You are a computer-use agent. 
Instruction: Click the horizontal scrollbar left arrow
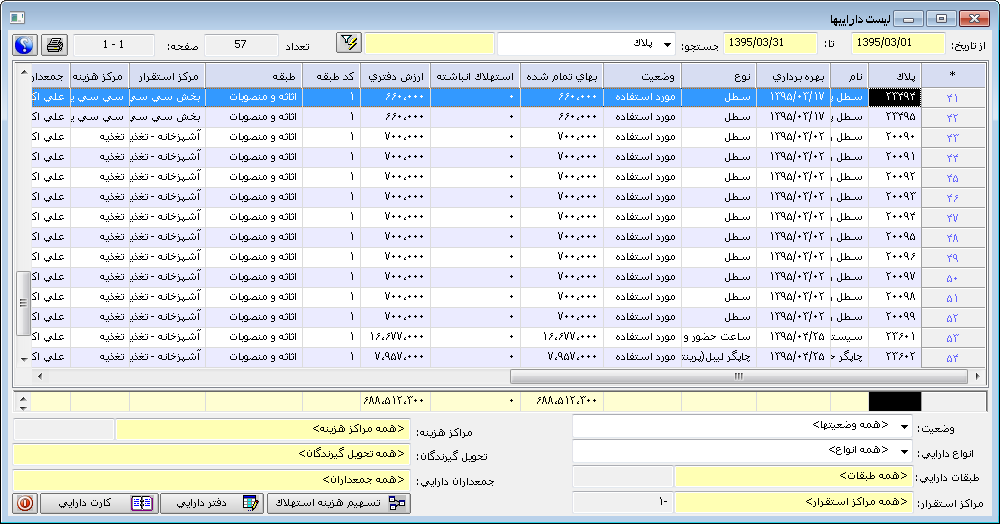pos(40,376)
